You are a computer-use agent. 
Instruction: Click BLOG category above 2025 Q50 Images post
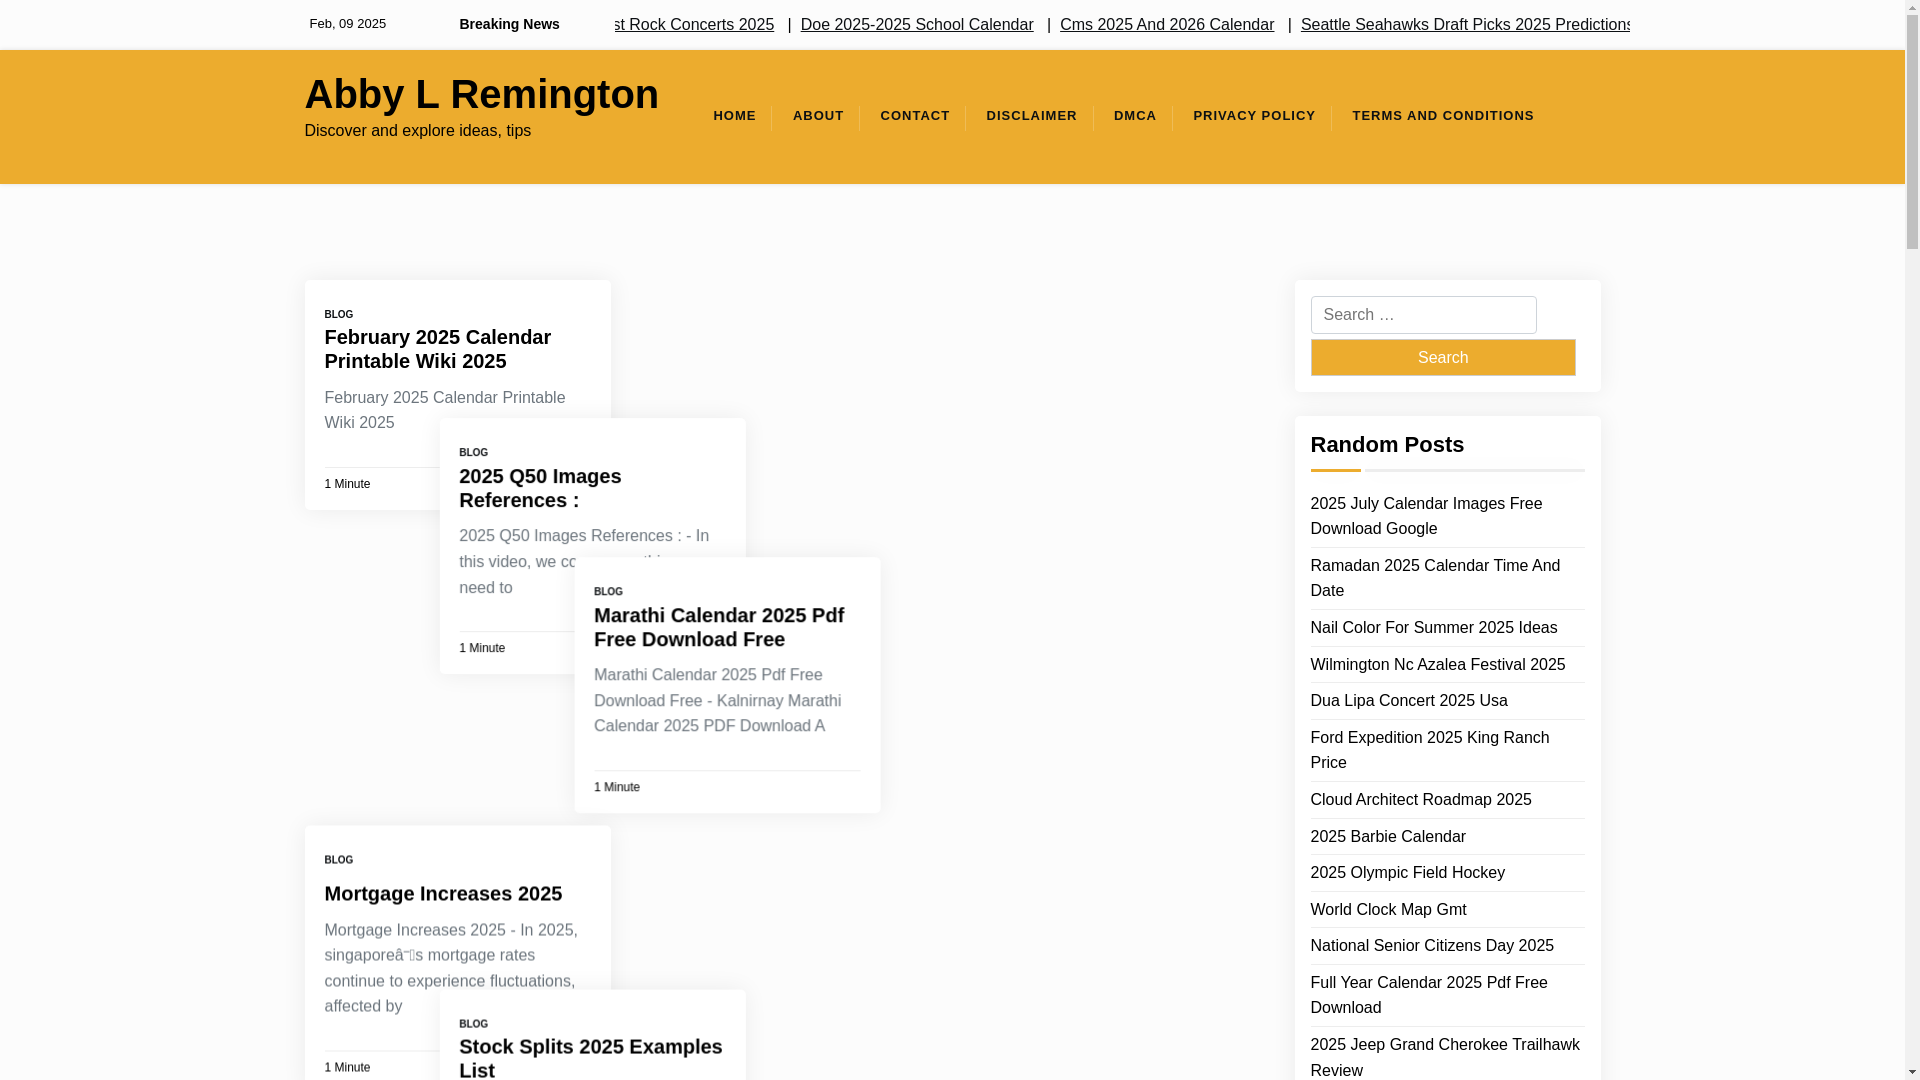click(473, 453)
